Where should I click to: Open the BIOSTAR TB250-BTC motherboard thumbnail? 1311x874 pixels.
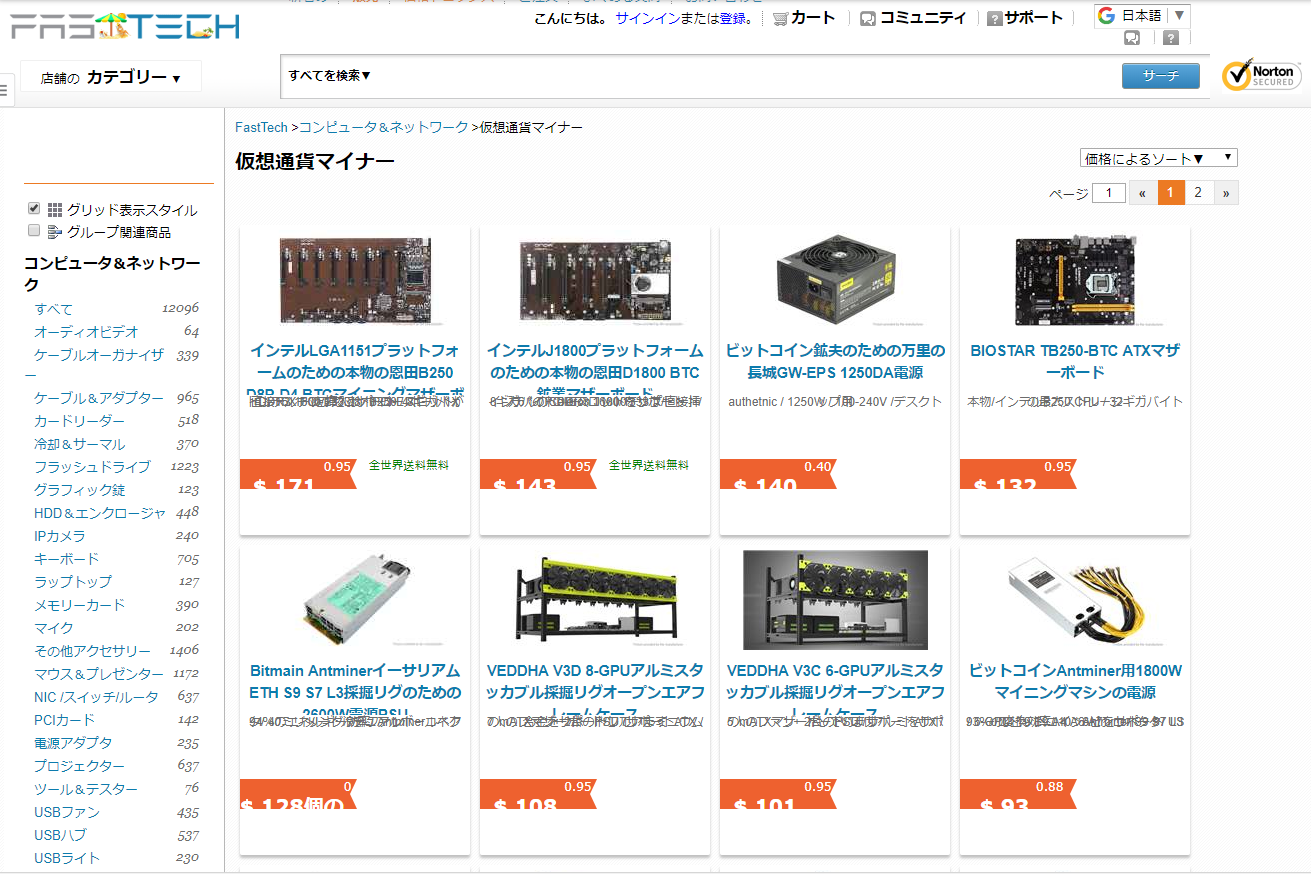click(1074, 280)
